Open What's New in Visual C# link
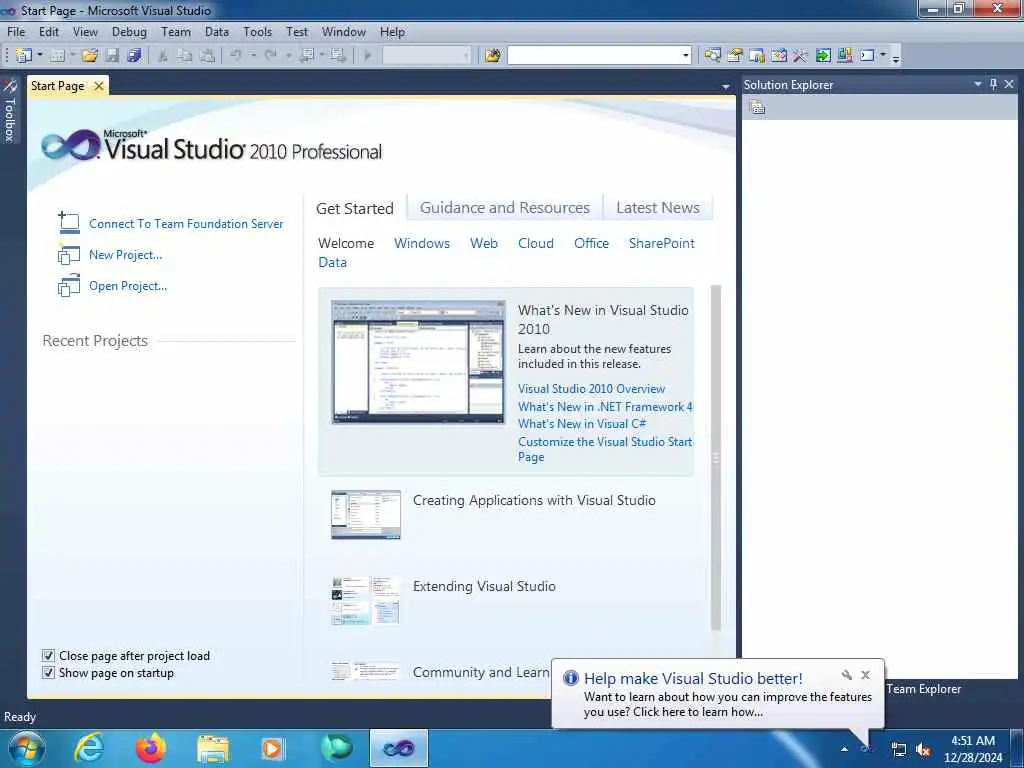This screenshot has width=1024, height=768. (x=582, y=424)
